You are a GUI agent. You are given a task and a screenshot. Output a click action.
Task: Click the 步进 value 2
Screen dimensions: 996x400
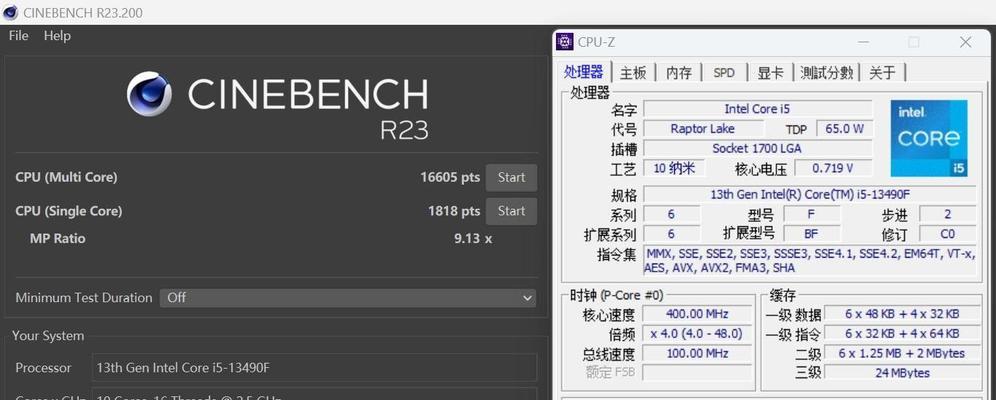tap(948, 214)
